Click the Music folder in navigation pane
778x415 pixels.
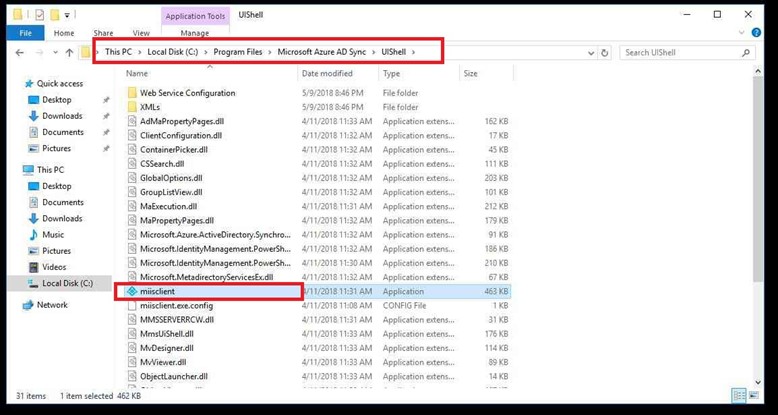[x=53, y=234]
